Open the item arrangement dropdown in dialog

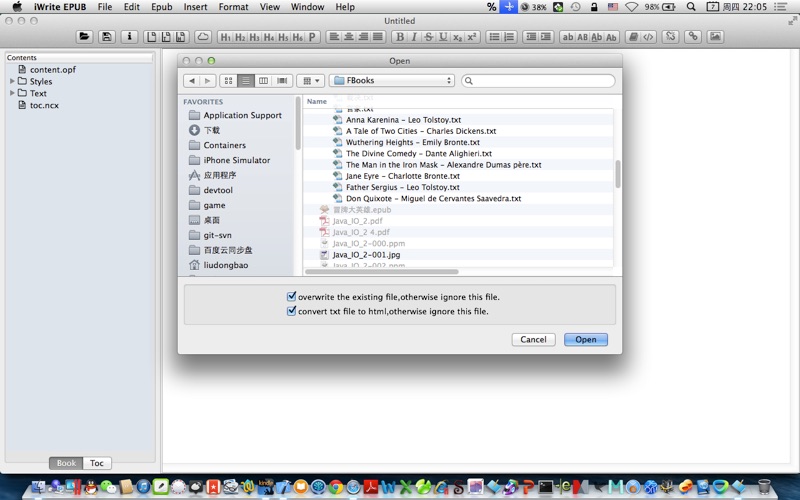[311, 81]
